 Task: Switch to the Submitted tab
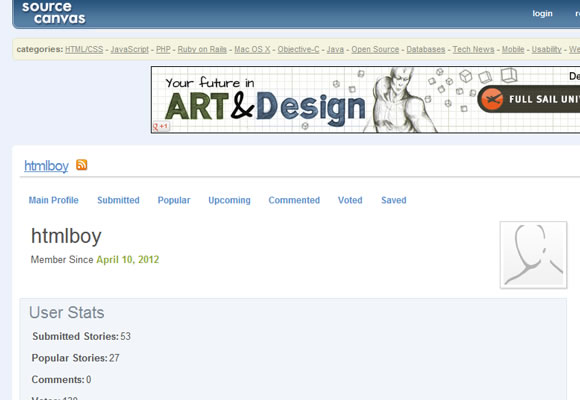(x=118, y=200)
